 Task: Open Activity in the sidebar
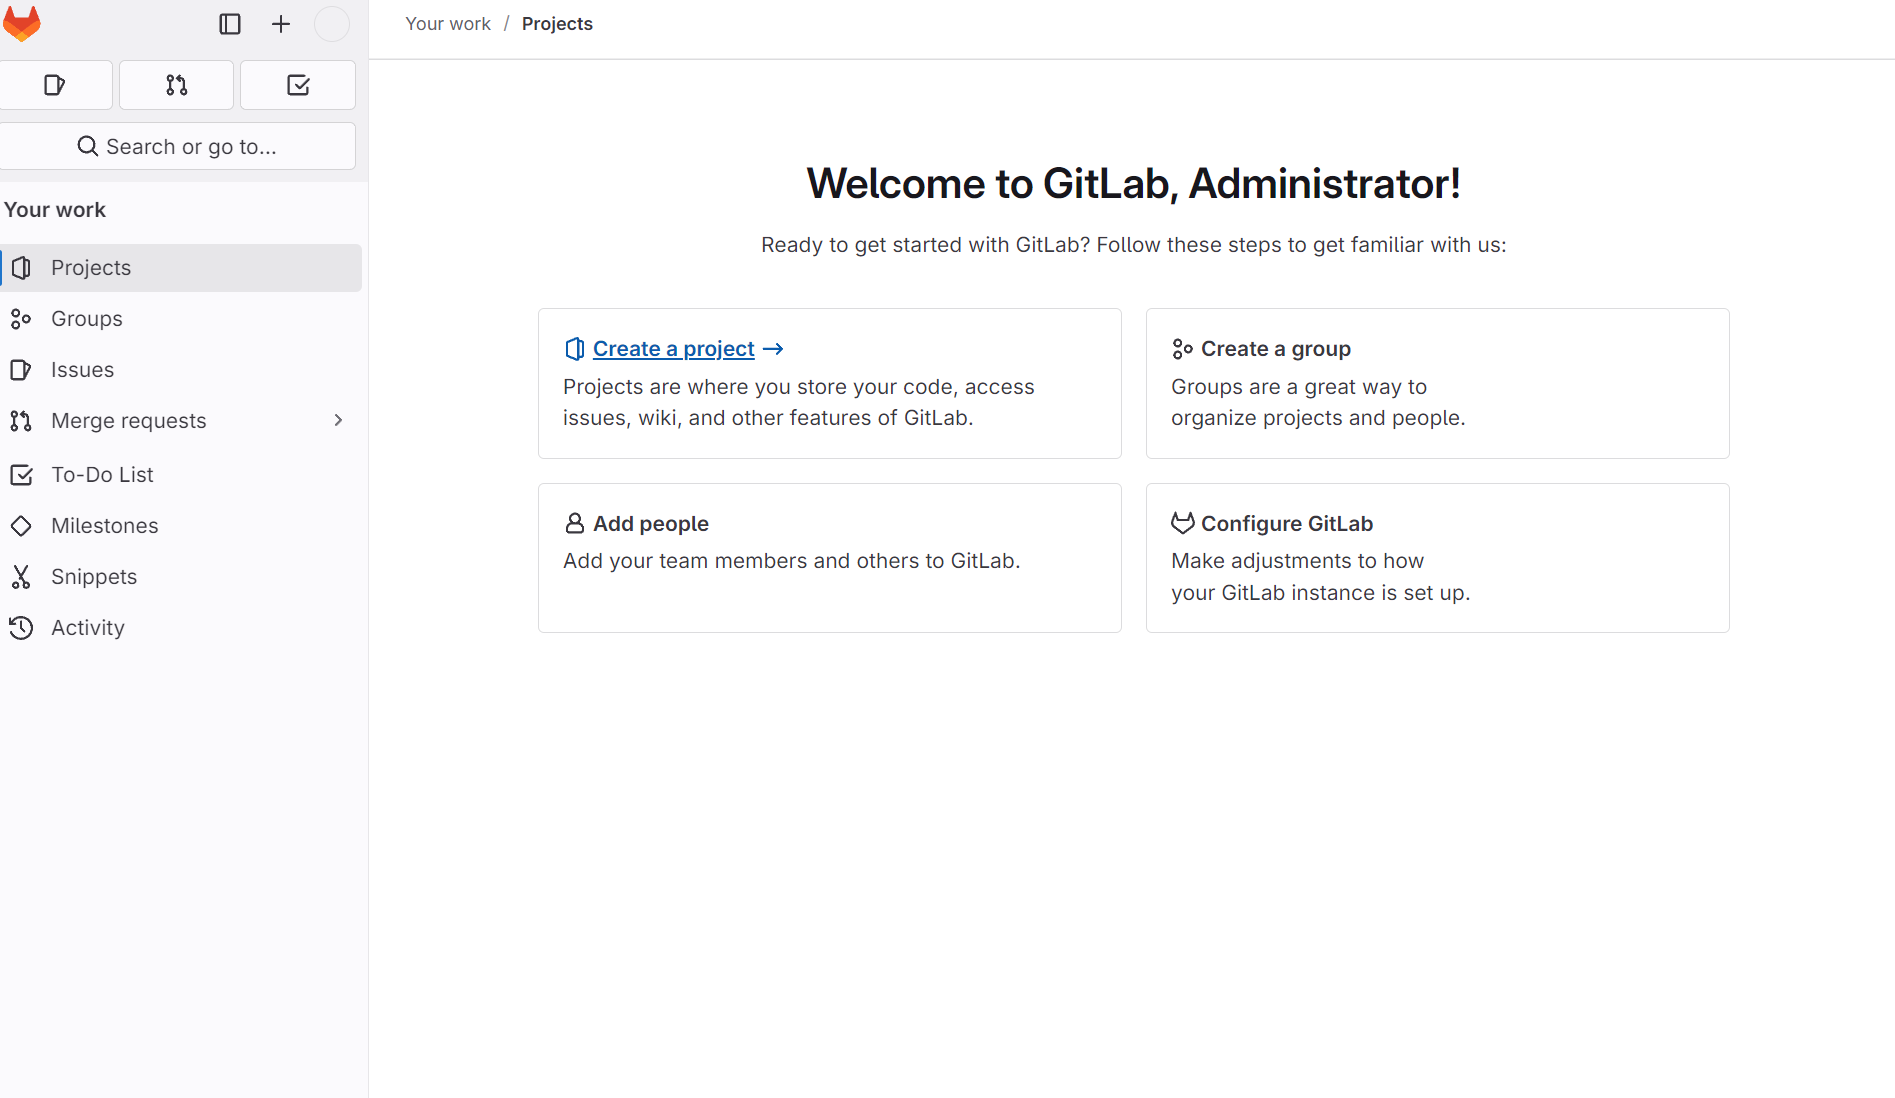(181, 628)
